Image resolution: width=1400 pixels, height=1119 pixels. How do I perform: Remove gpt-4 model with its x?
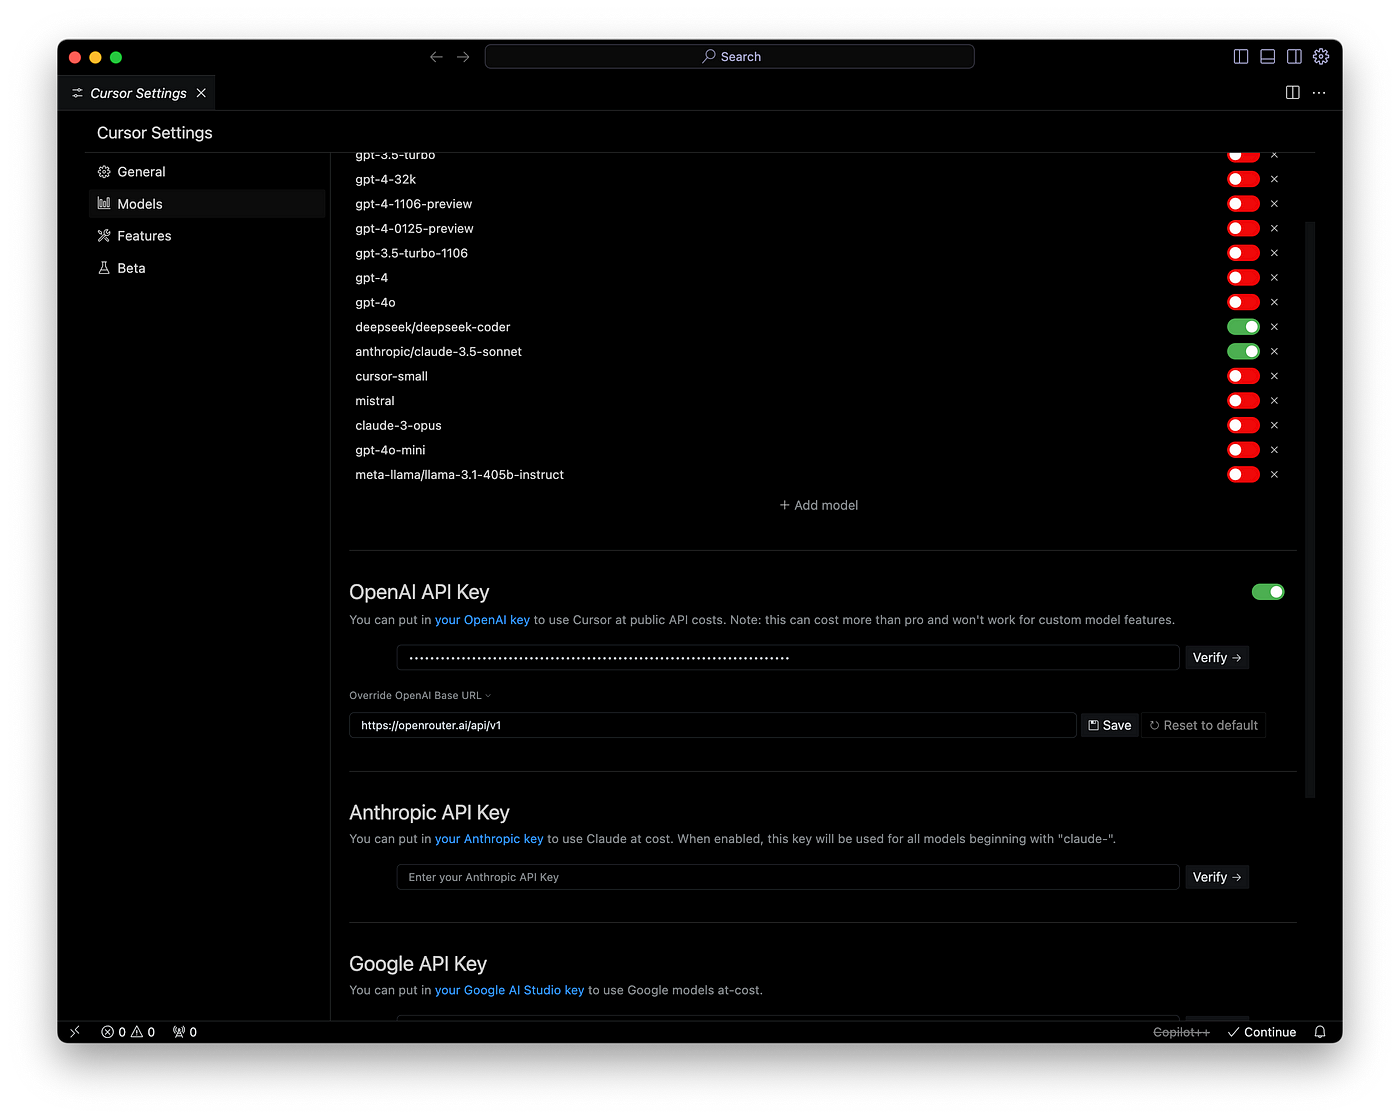1274,278
